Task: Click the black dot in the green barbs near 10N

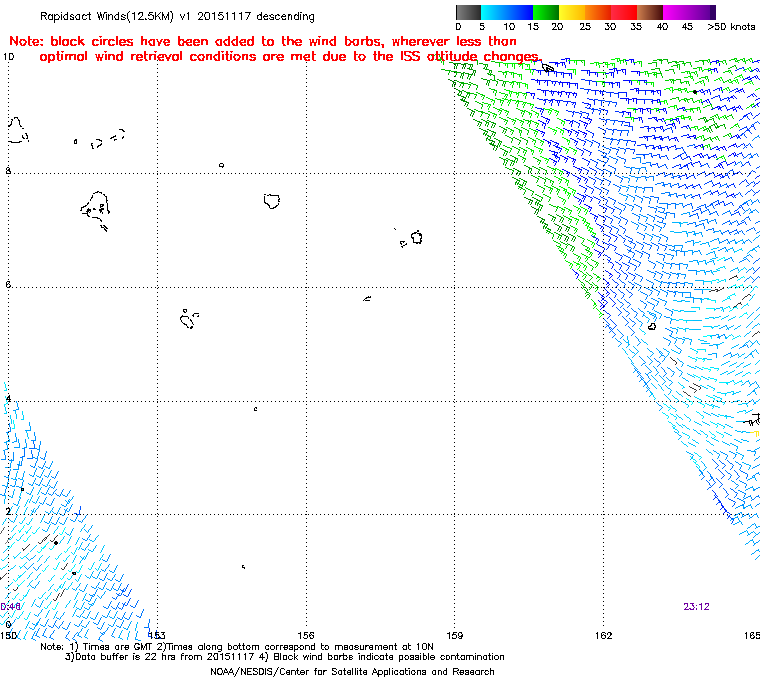Action: (695, 92)
